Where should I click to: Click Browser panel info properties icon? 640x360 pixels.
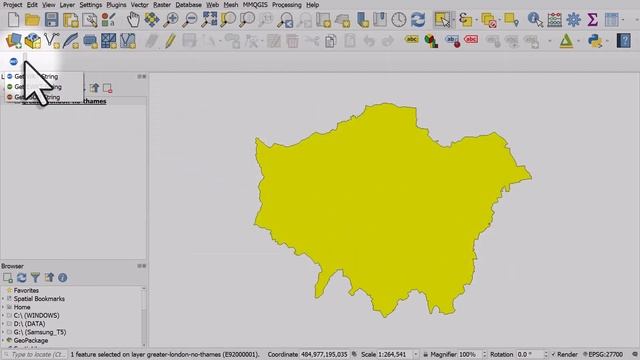pos(62,278)
